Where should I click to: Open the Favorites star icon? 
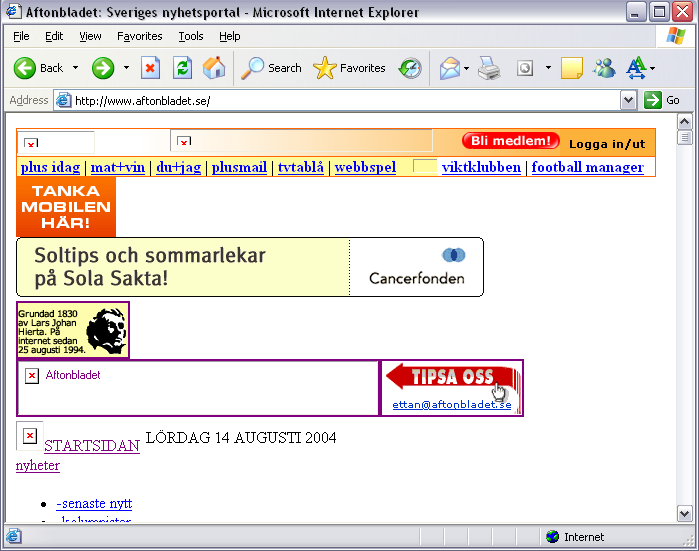point(325,68)
